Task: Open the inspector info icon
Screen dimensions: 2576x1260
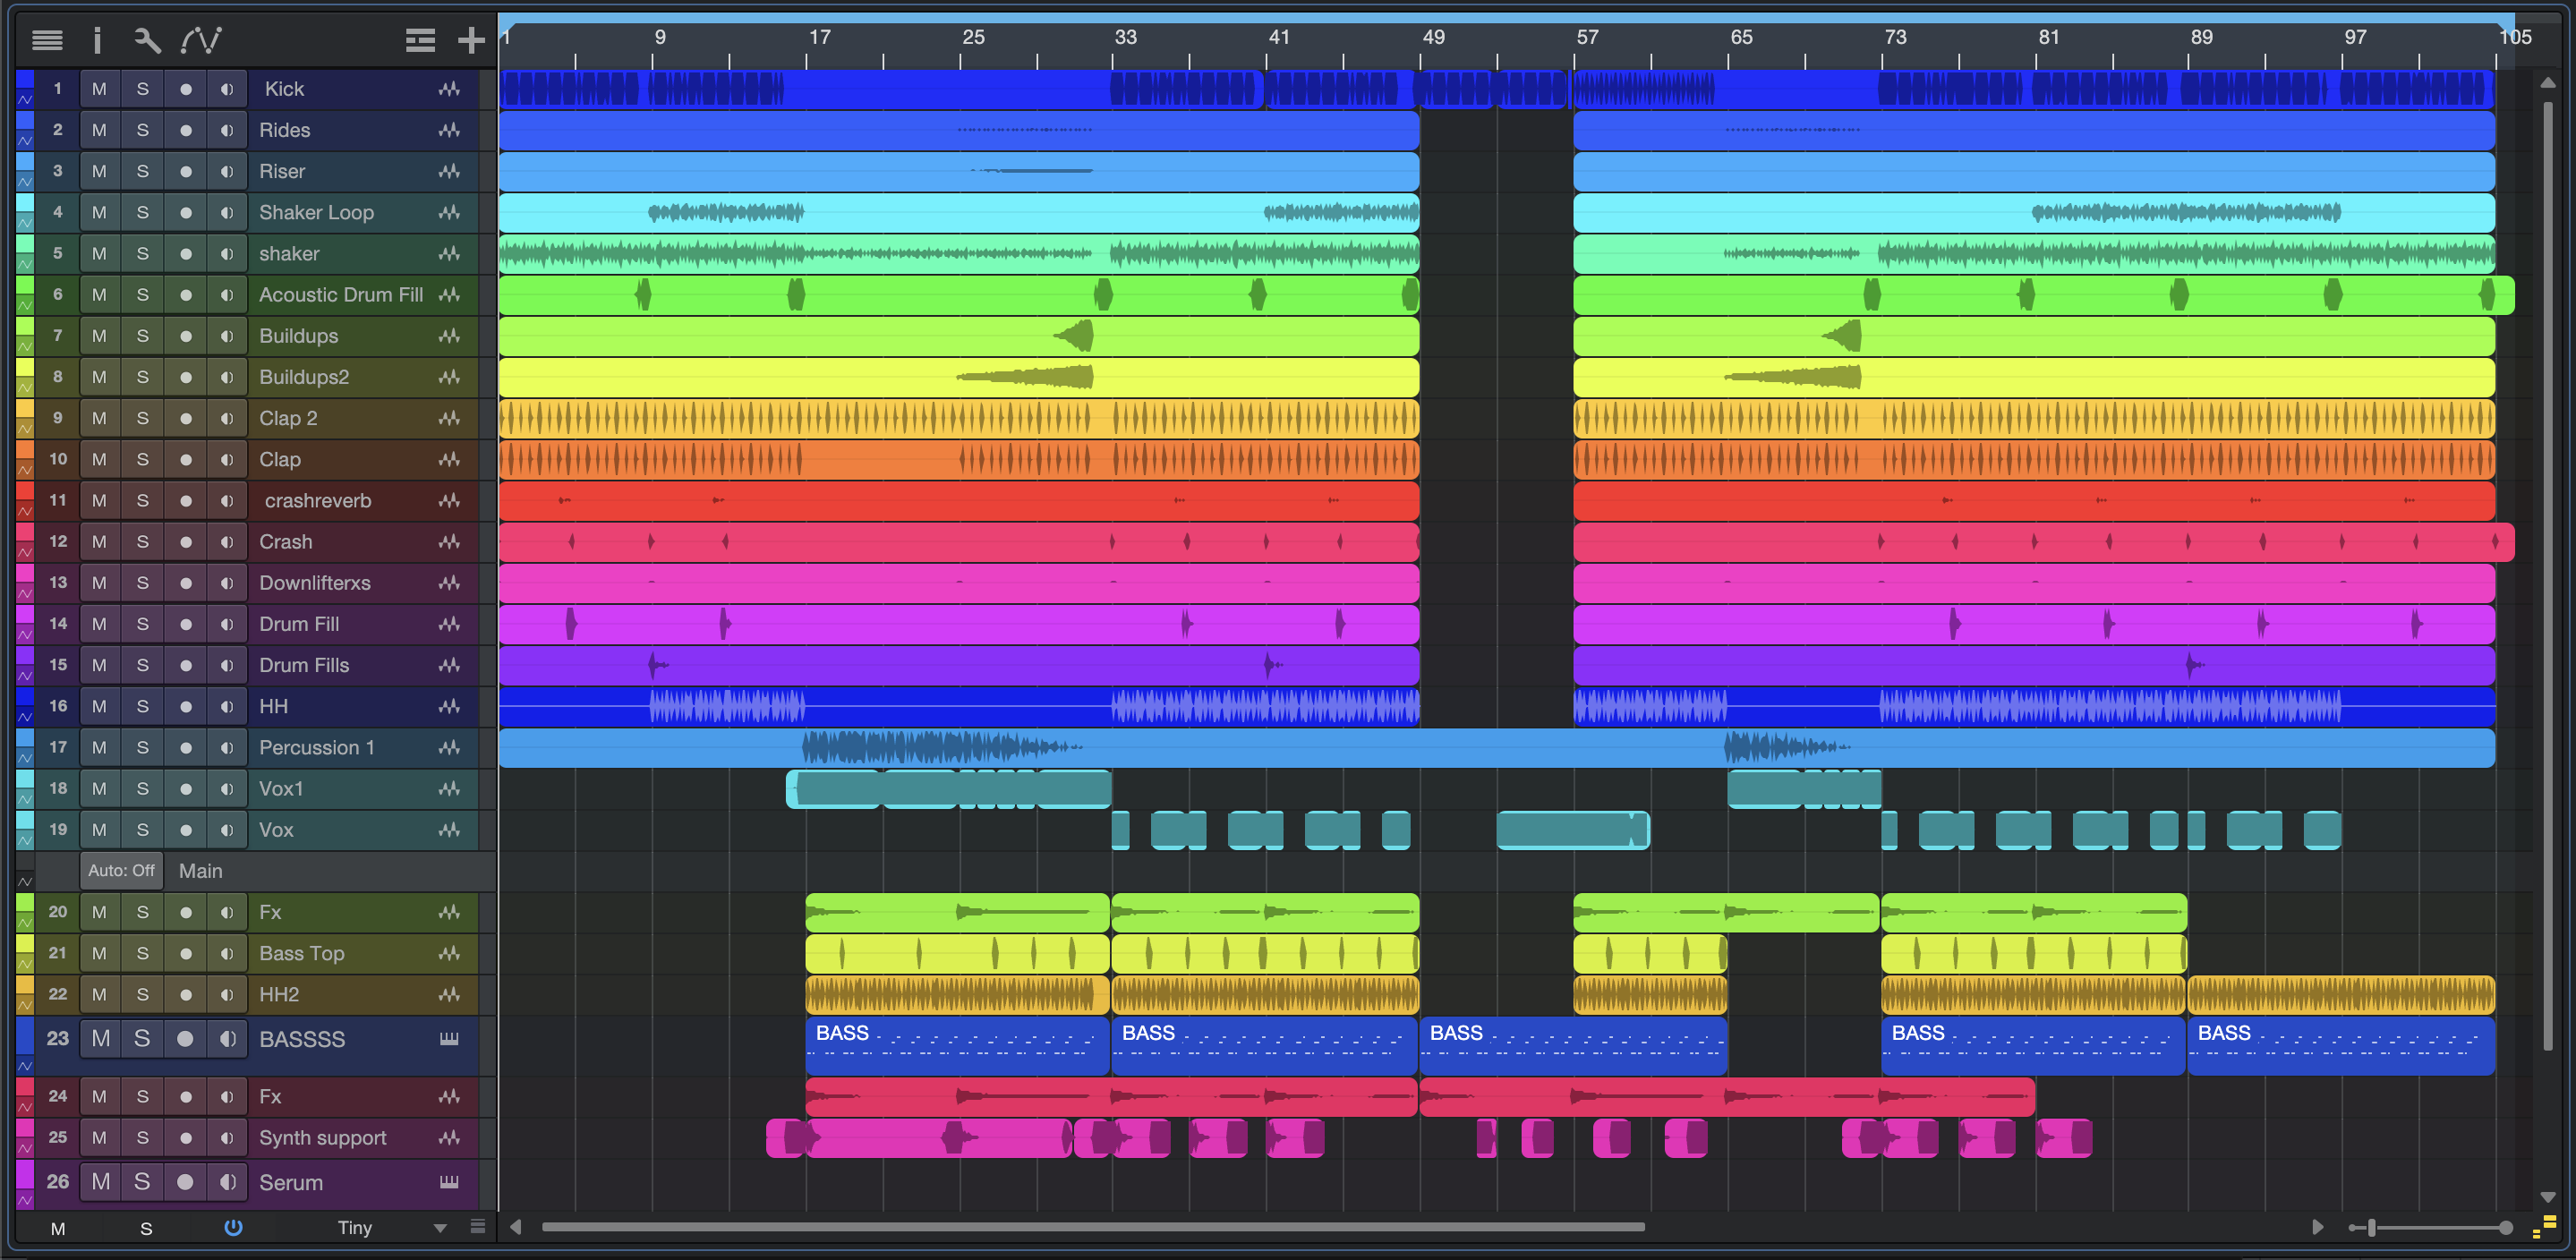Action: (97, 40)
